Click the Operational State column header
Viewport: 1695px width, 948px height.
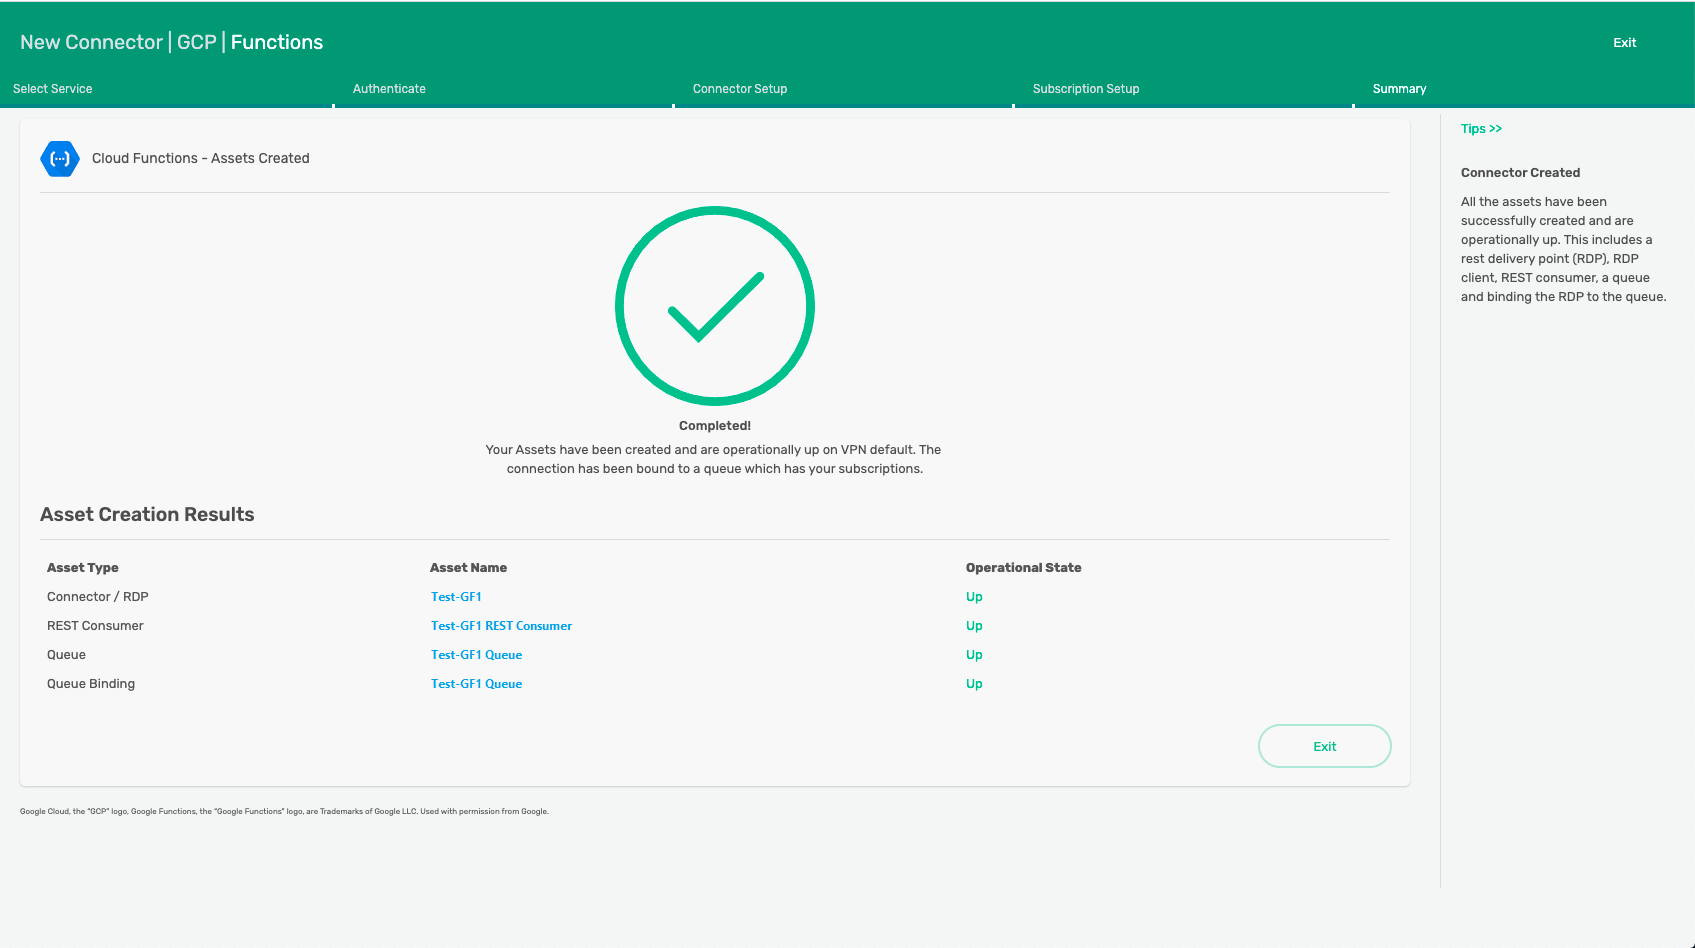(1023, 568)
